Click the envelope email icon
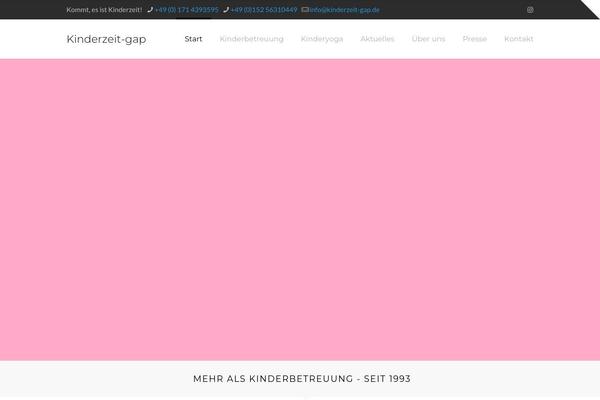The height and width of the screenshot is (400, 600). pyautogui.click(x=305, y=10)
